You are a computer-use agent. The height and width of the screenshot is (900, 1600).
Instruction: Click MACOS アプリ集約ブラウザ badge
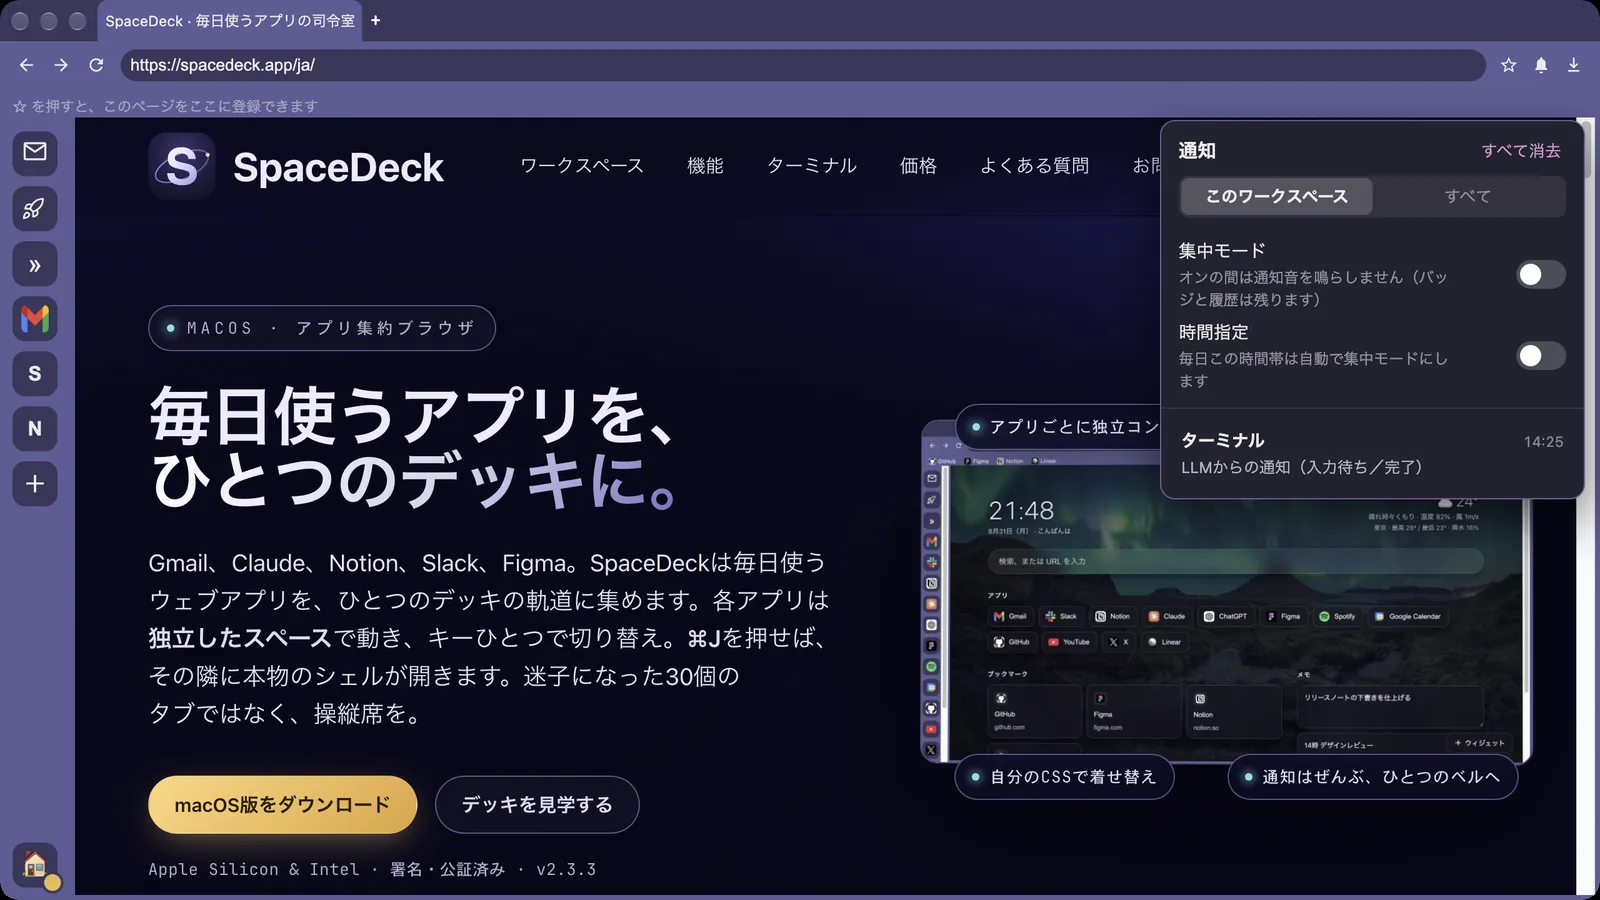click(322, 328)
